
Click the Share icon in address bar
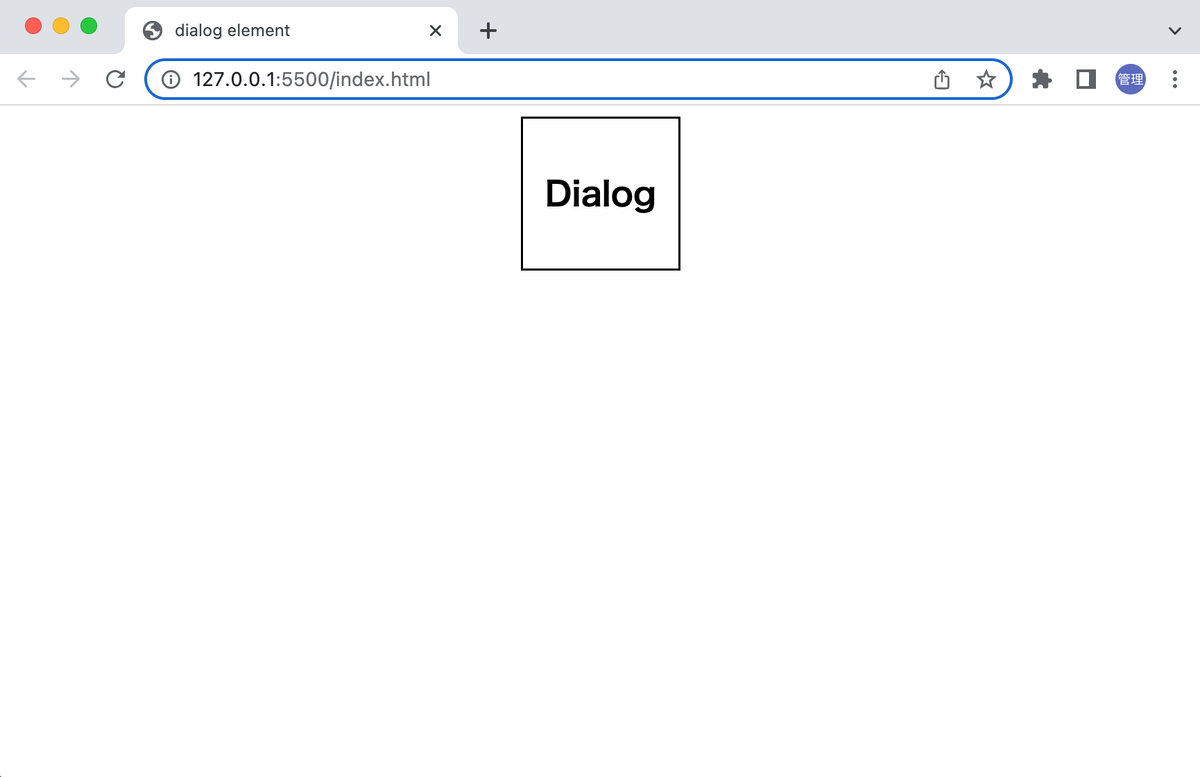[941, 79]
